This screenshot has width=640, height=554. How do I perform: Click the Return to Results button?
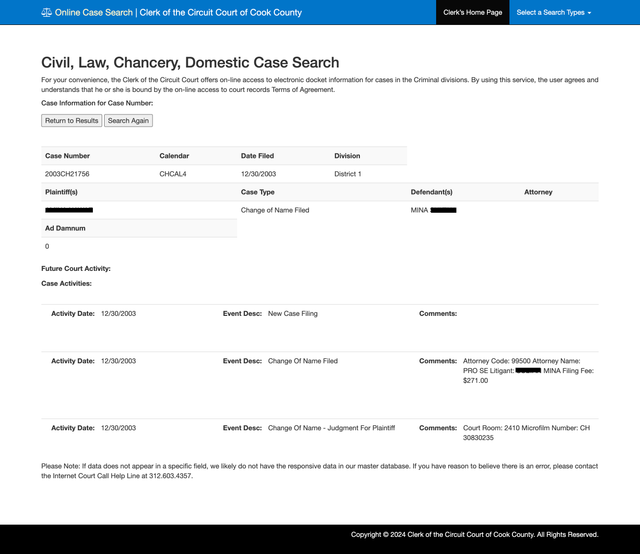pos(71,120)
